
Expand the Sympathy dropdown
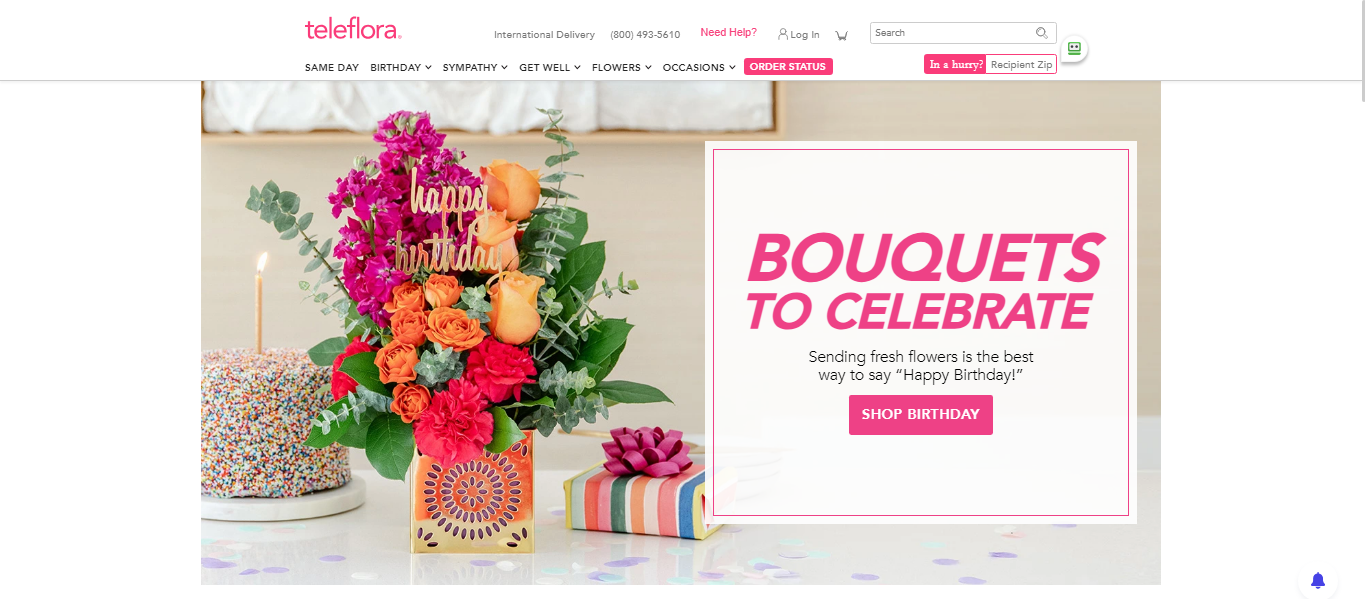tap(475, 67)
